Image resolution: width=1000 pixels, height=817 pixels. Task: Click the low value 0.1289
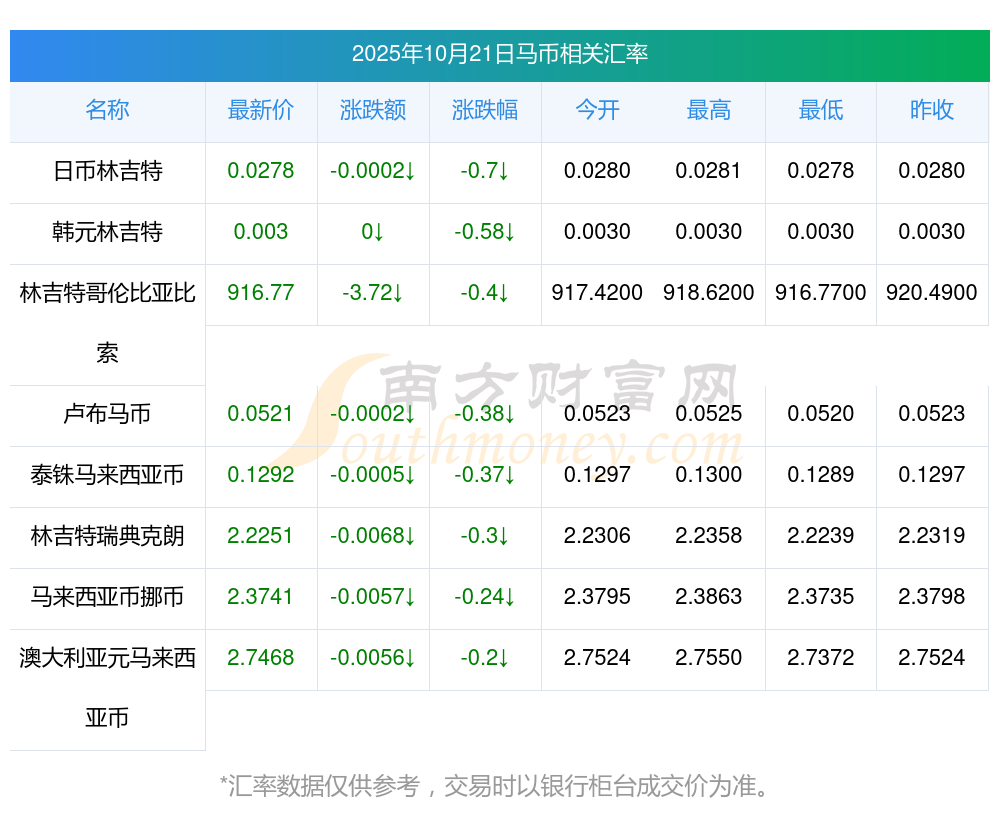tap(821, 475)
